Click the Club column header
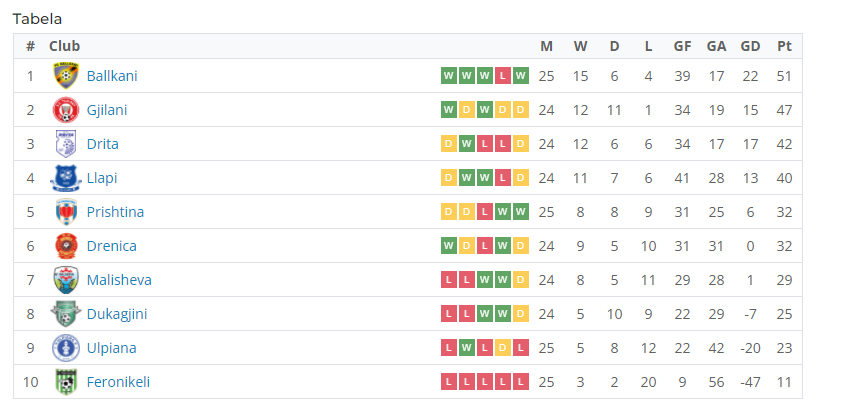This screenshot has height=407, width=849. coord(64,47)
